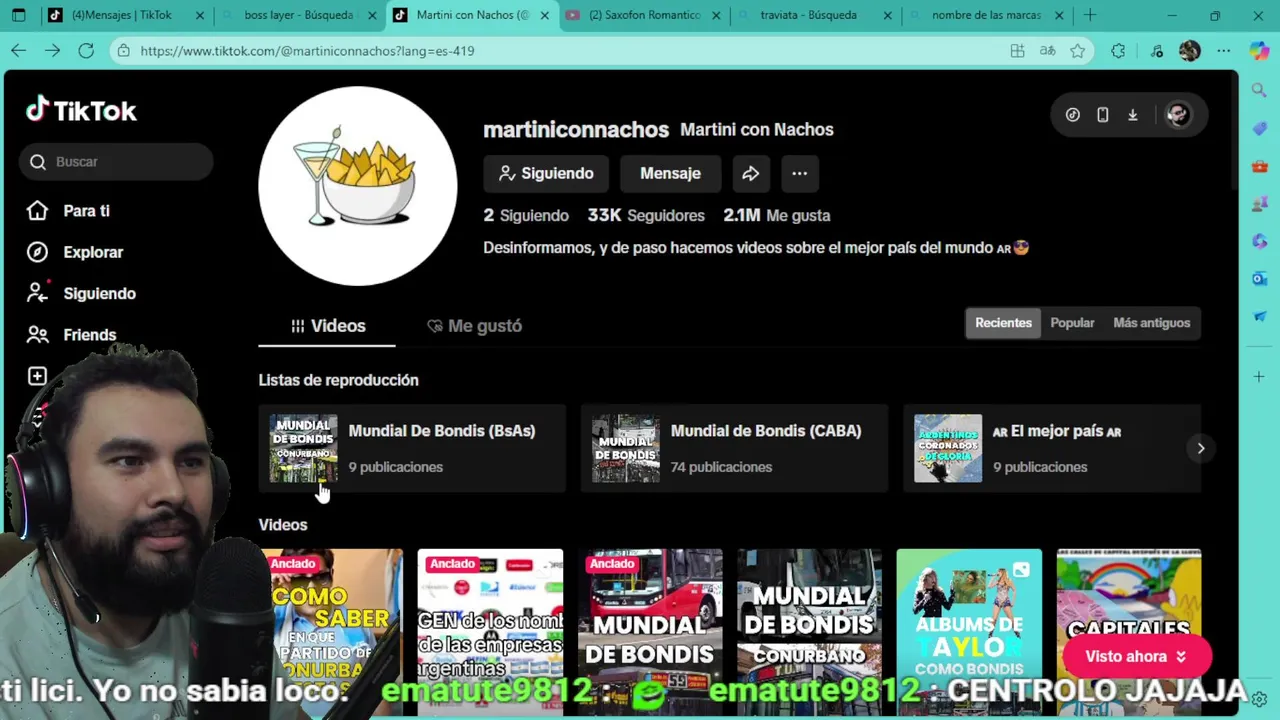Click the upload plus icon in sidebar
Image resolution: width=1280 pixels, height=720 pixels.
(x=37, y=376)
